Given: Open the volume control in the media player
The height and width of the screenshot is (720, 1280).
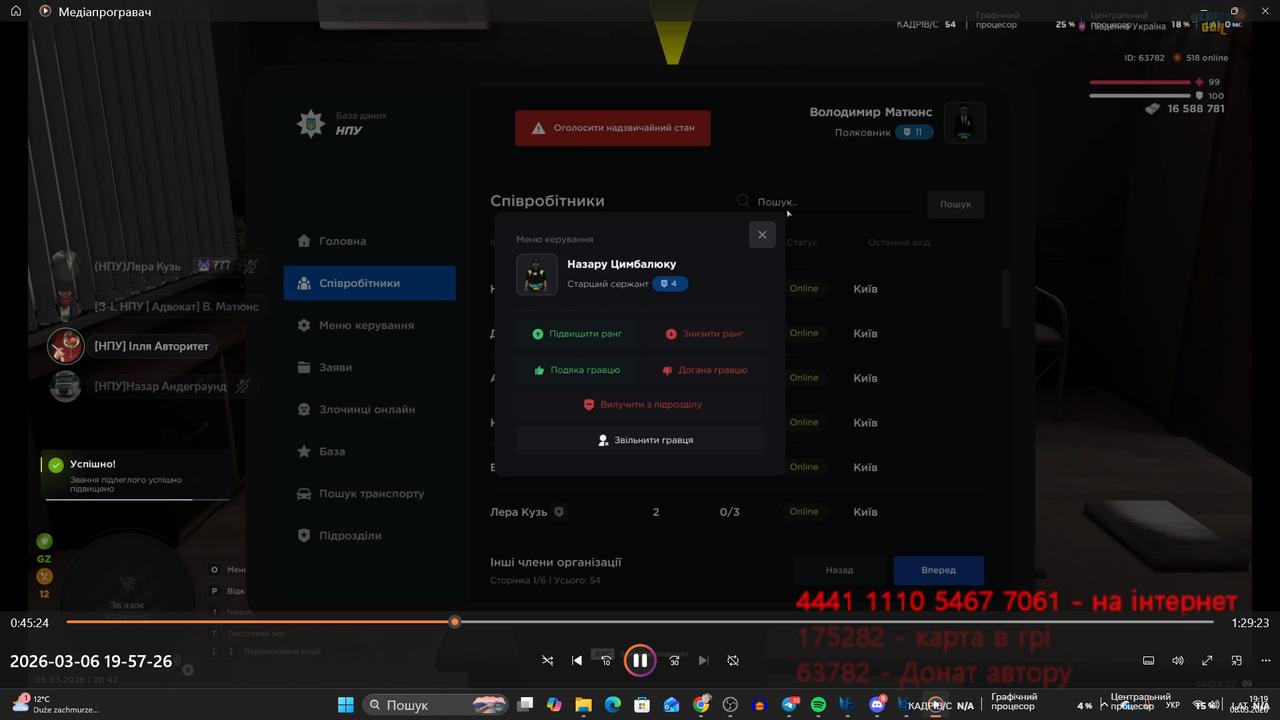Looking at the screenshot, I should 1178,661.
